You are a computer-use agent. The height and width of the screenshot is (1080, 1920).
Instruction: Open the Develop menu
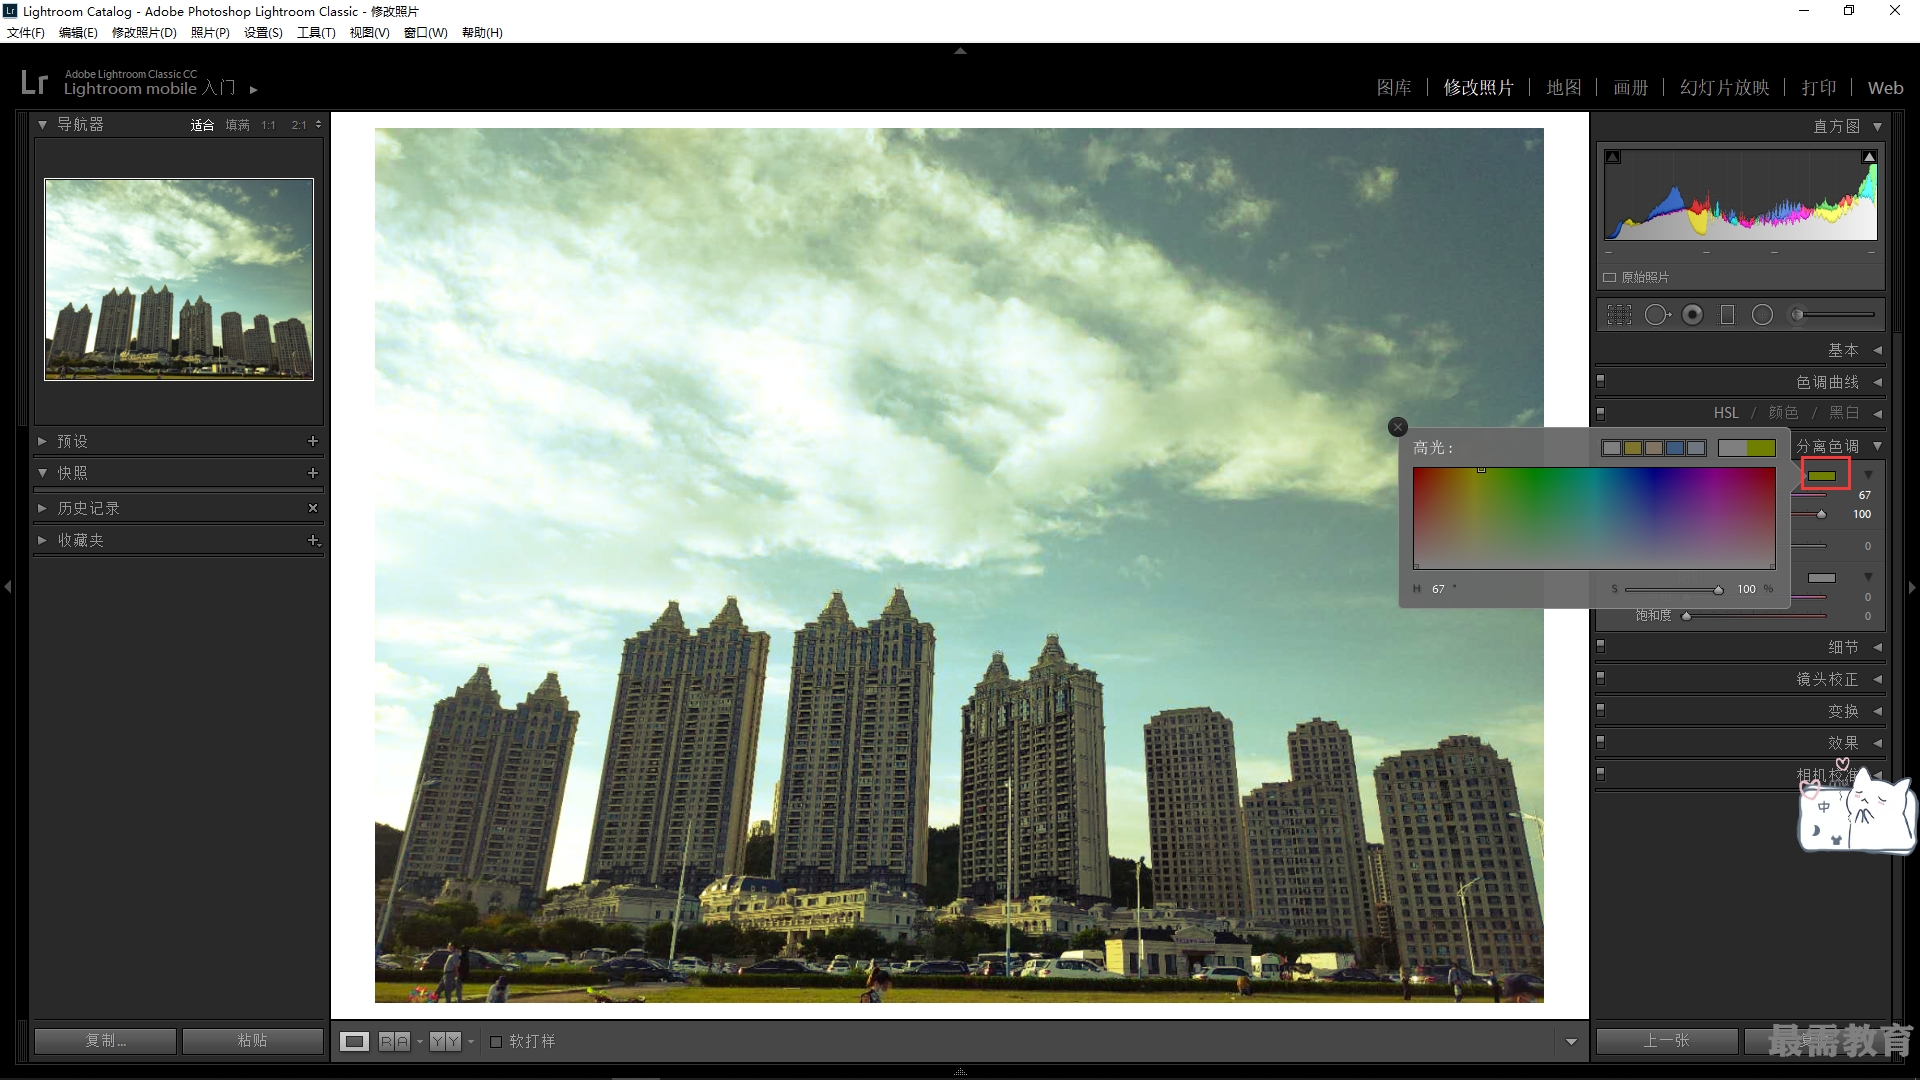[144, 33]
